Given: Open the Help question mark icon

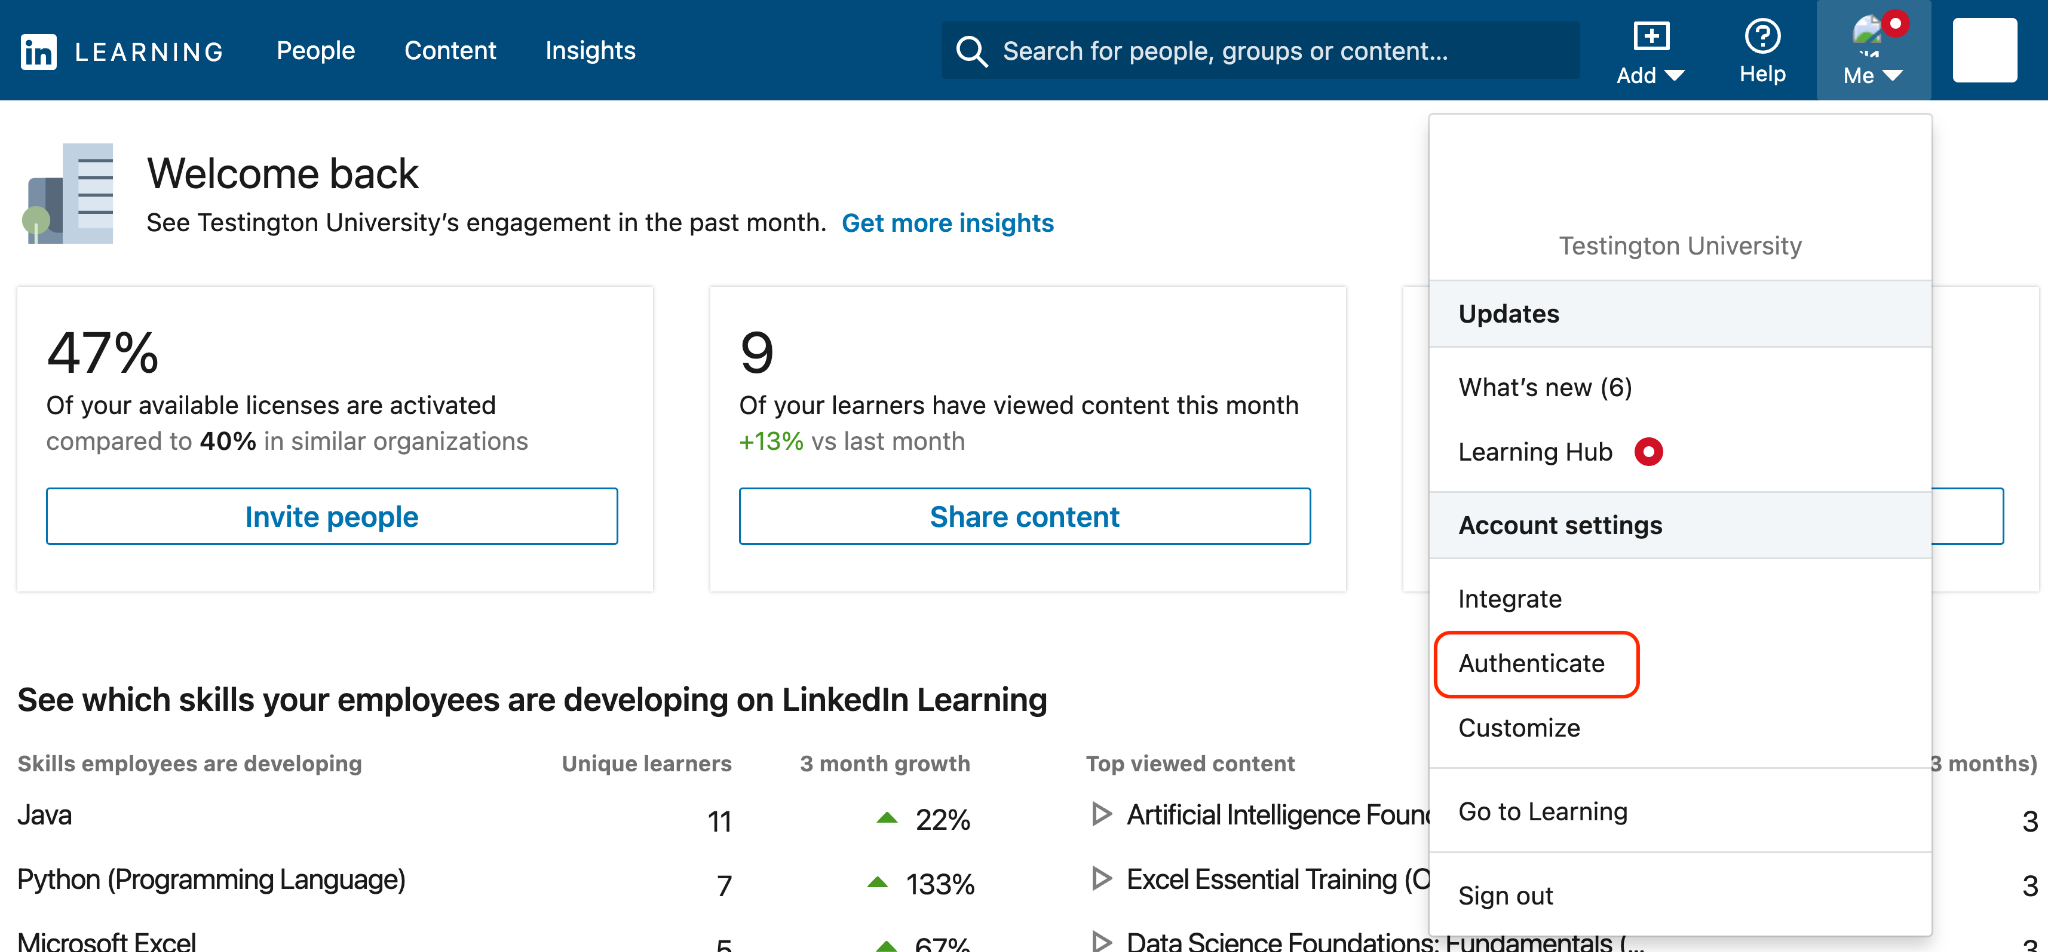Looking at the screenshot, I should pos(1762,37).
